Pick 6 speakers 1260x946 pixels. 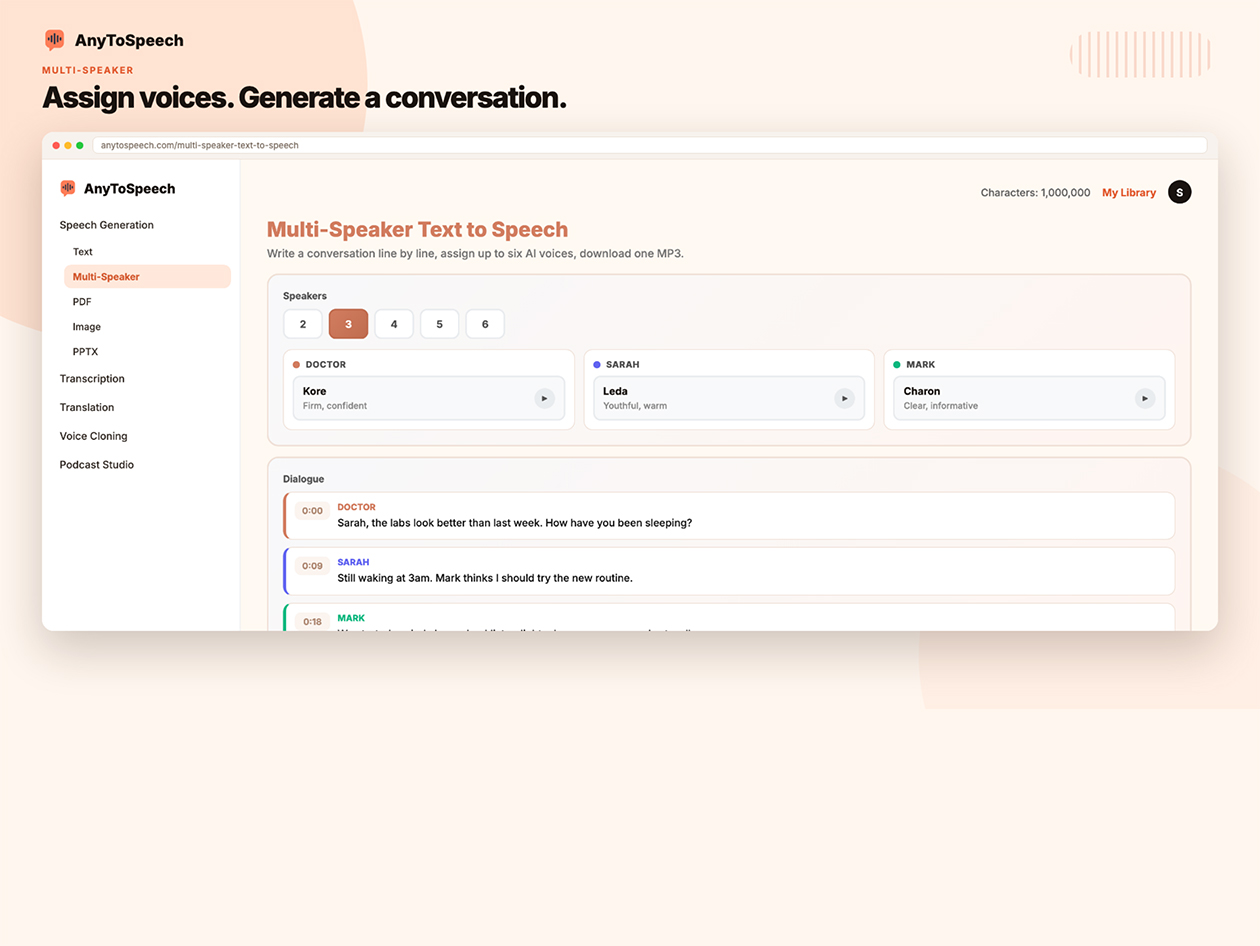[485, 324]
